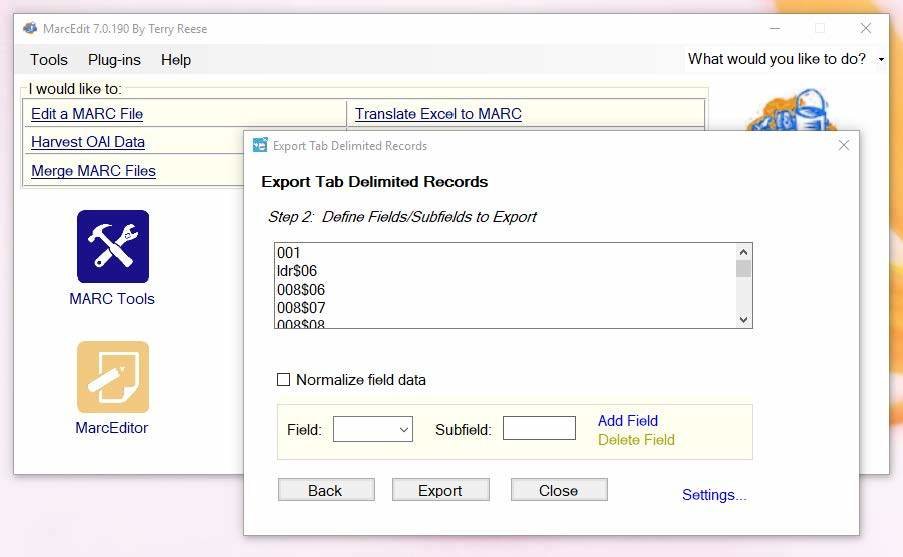903x557 pixels.
Task: Open the Plug-ins menu
Action: pyautogui.click(x=114, y=60)
